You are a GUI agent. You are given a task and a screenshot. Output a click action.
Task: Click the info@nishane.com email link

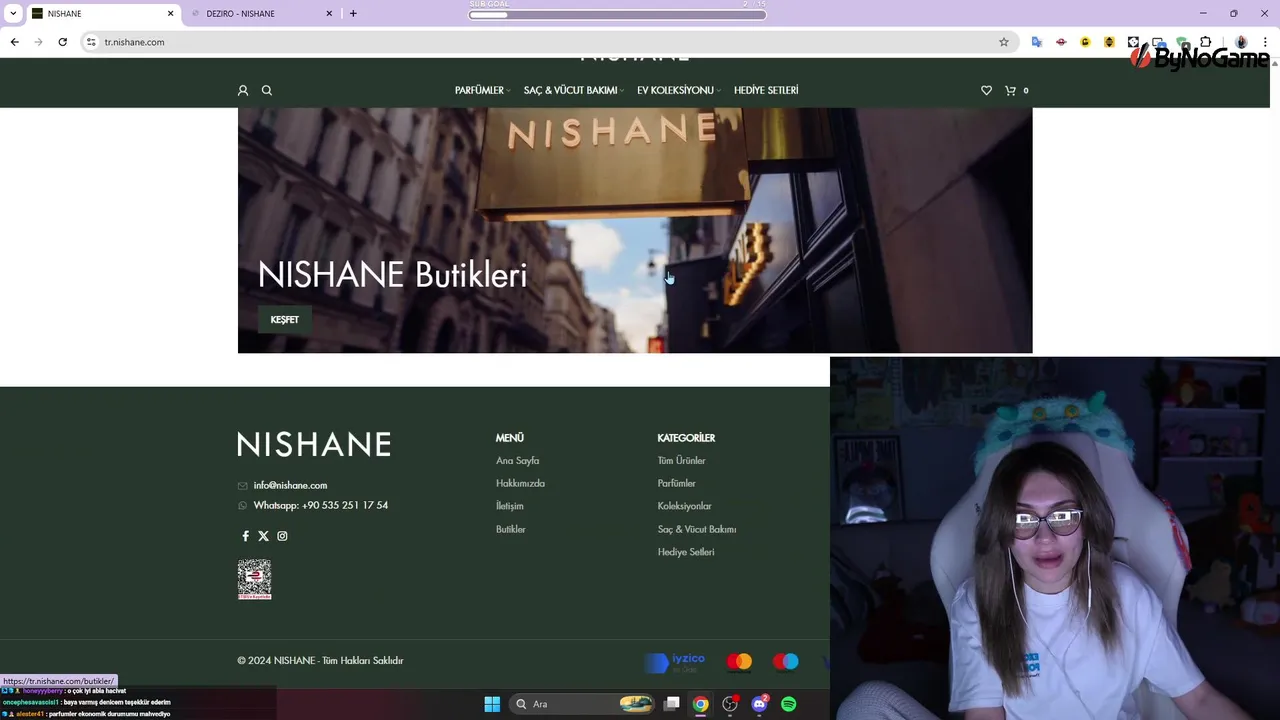click(x=290, y=485)
